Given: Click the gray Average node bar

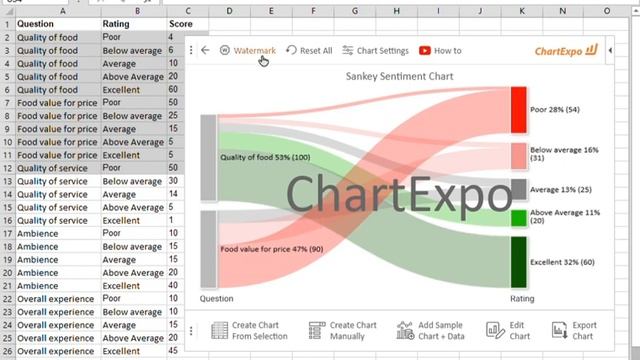Looking at the screenshot, I should point(518,189).
